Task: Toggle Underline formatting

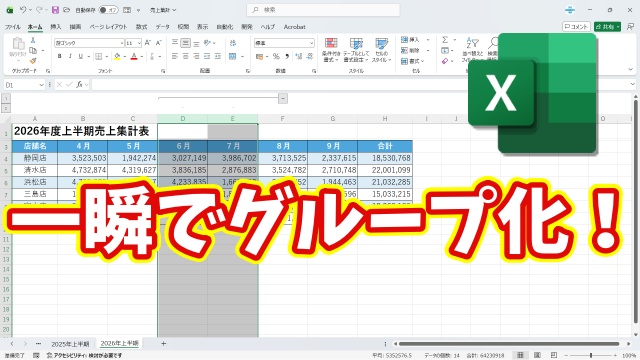Action: click(81, 56)
